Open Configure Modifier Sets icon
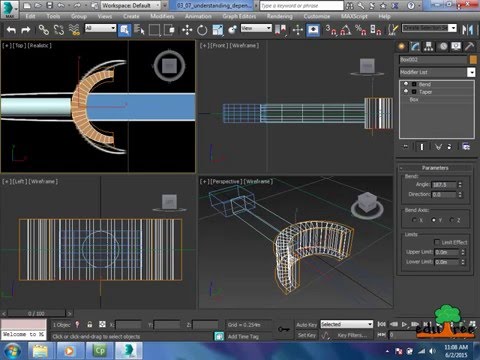480x360 pixels. pos(466,147)
